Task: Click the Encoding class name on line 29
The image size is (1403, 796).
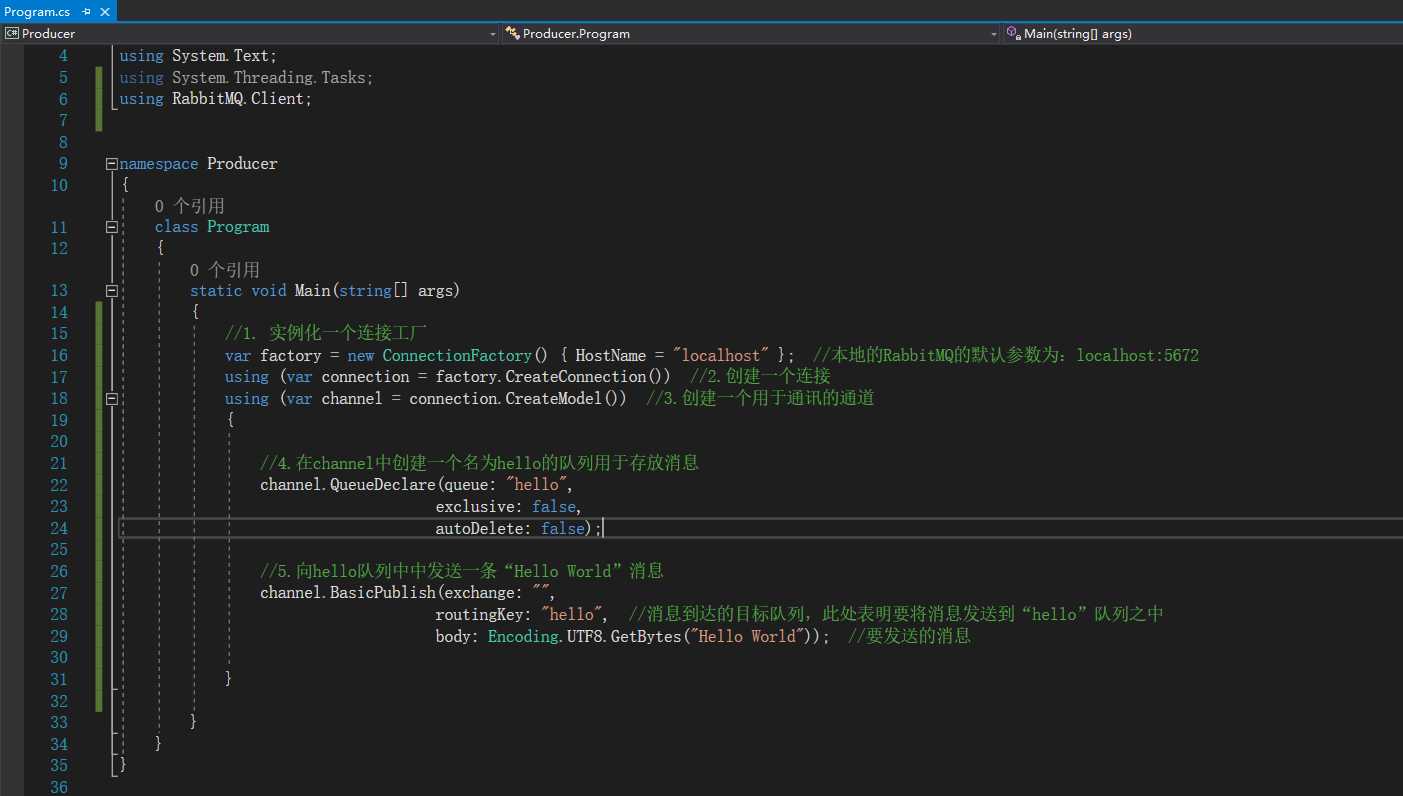Action: point(523,636)
